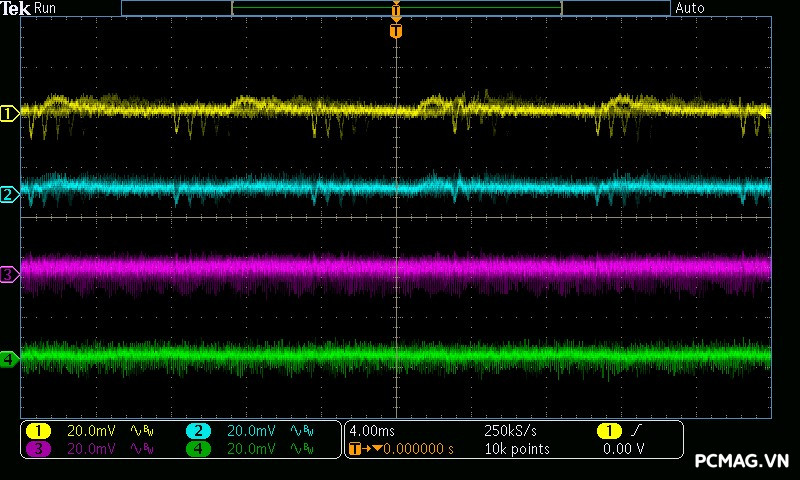The image size is (800, 480).
Task: Click channel 1 bandwidth limit icon
Action: point(140,431)
